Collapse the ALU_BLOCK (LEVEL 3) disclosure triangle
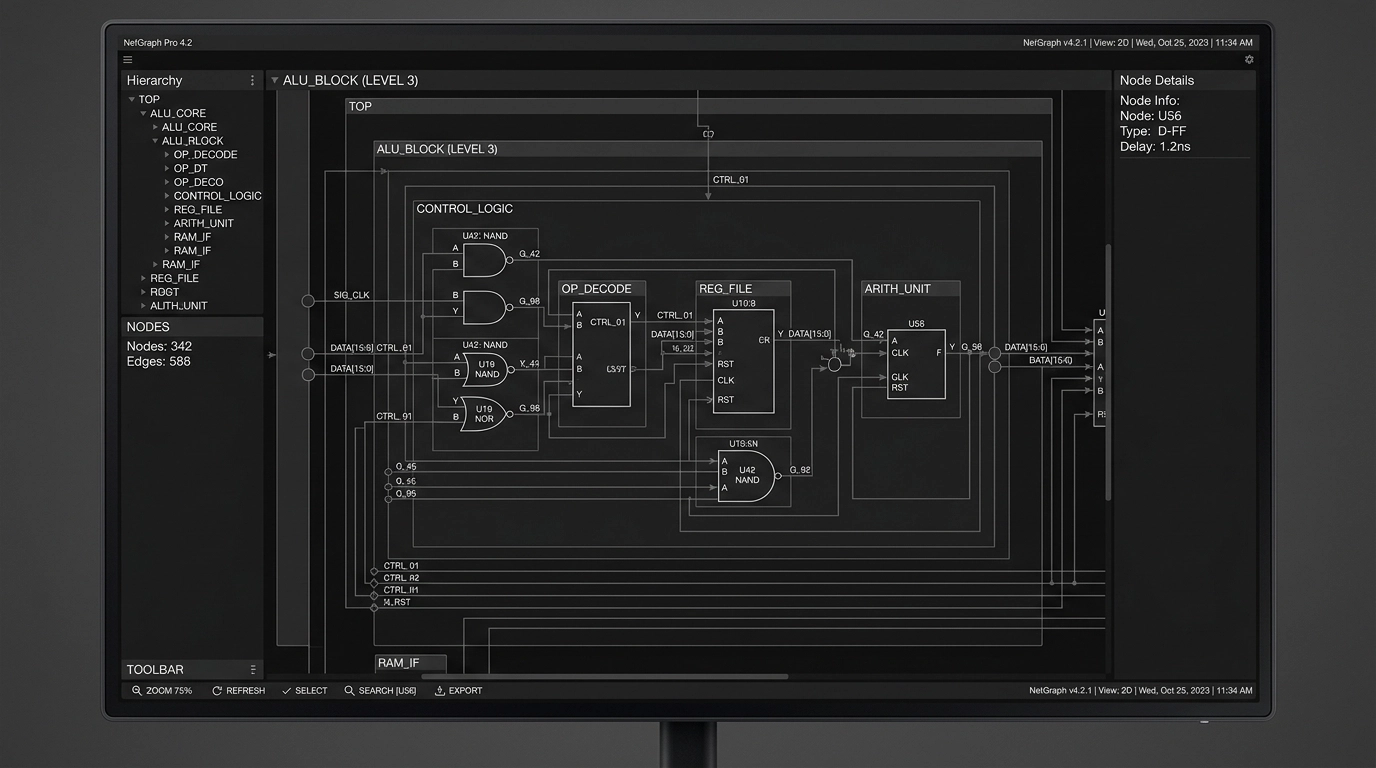Image resolution: width=1376 pixels, height=768 pixels. coord(274,80)
